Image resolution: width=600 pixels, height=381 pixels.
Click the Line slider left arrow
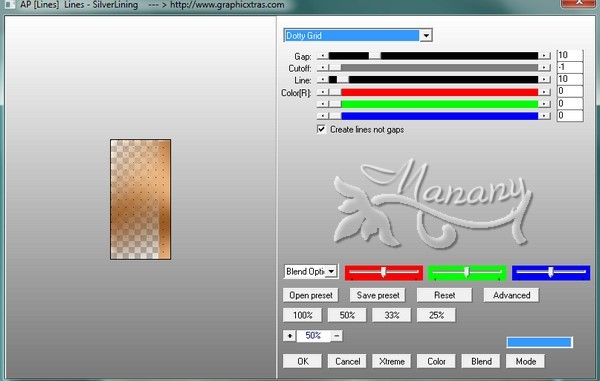point(323,80)
